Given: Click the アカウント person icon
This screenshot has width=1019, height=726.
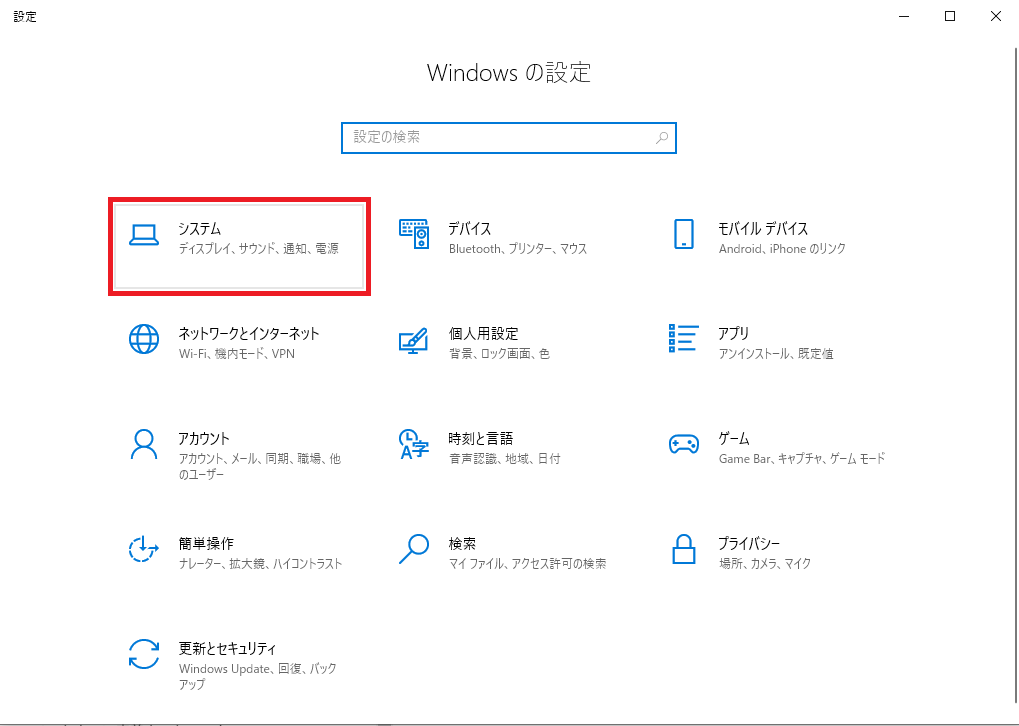Looking at the screenshot, I should (x=144, y=444).
